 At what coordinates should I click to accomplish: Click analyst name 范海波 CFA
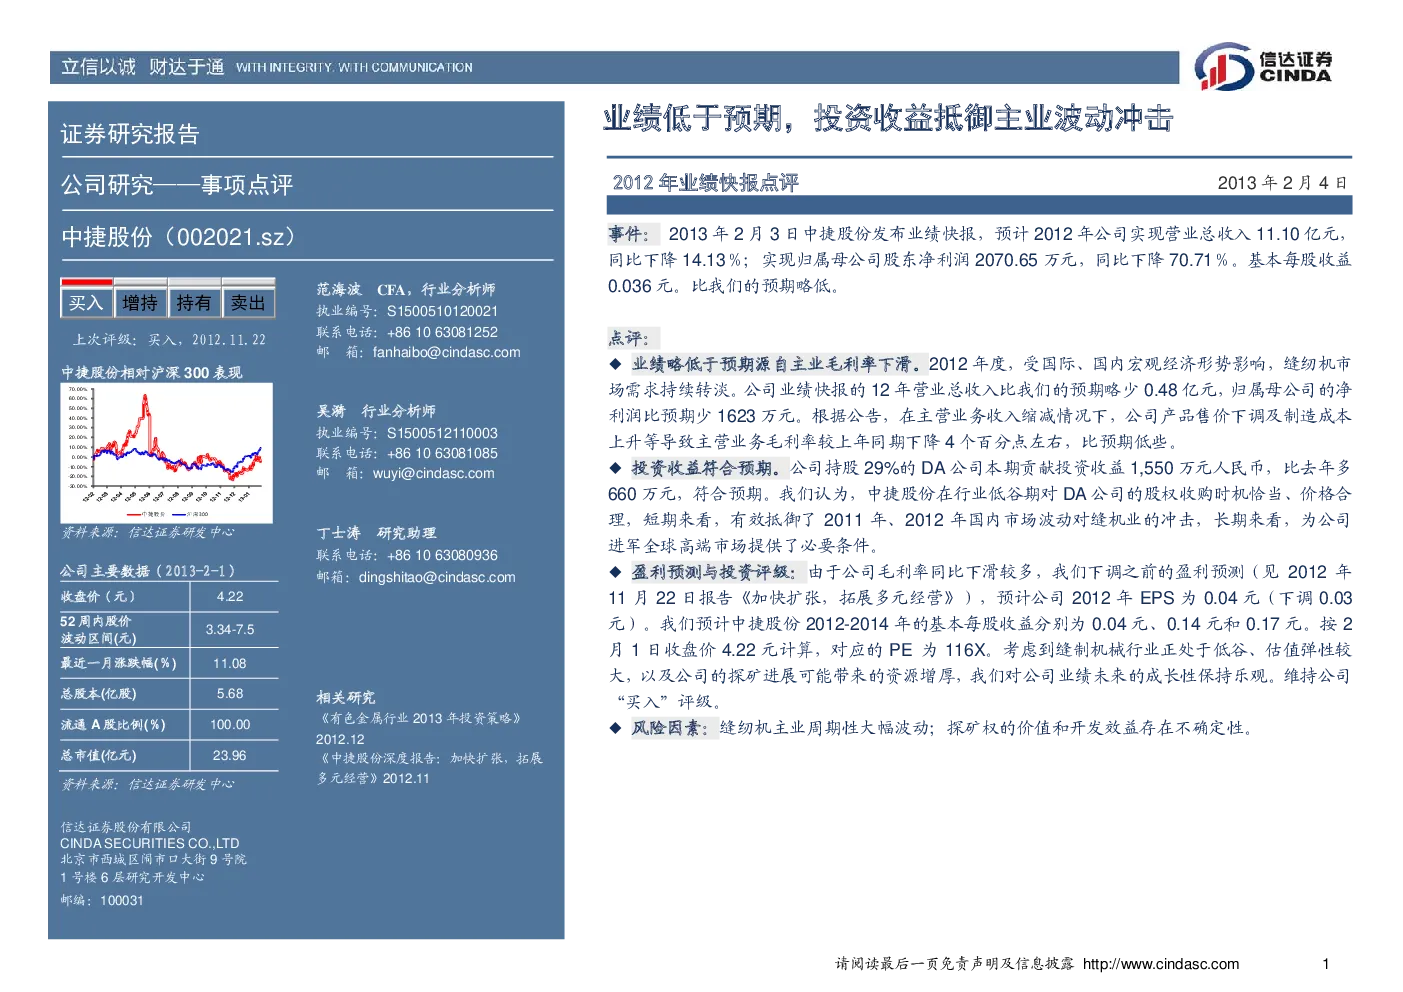360,289
